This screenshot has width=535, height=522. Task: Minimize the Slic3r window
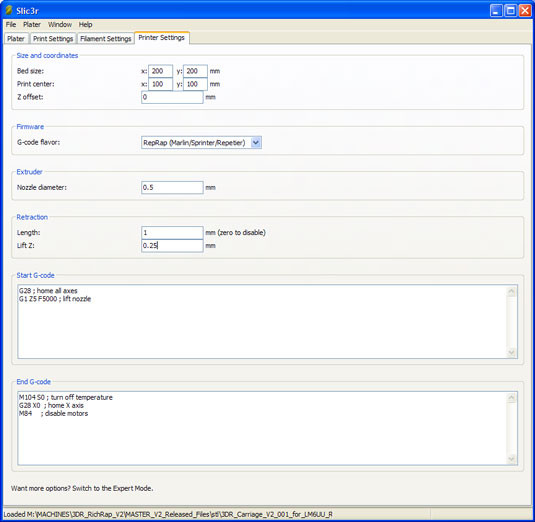[x=496, y=11]
